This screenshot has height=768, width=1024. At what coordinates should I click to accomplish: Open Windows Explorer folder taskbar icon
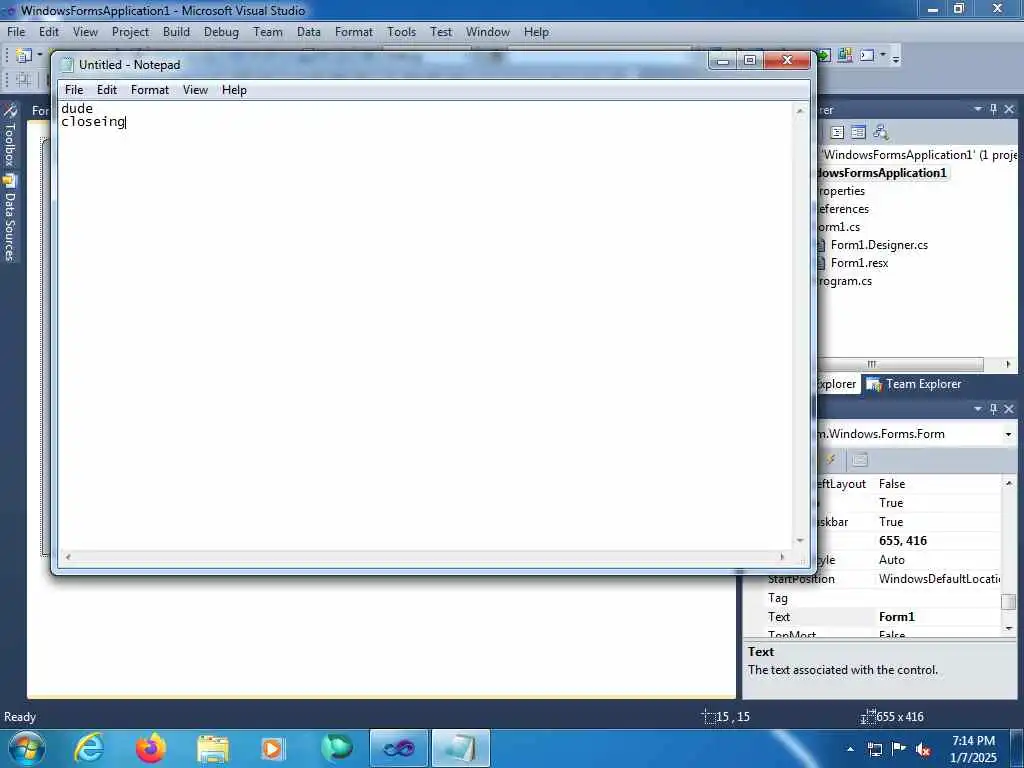tap(213, 748)
